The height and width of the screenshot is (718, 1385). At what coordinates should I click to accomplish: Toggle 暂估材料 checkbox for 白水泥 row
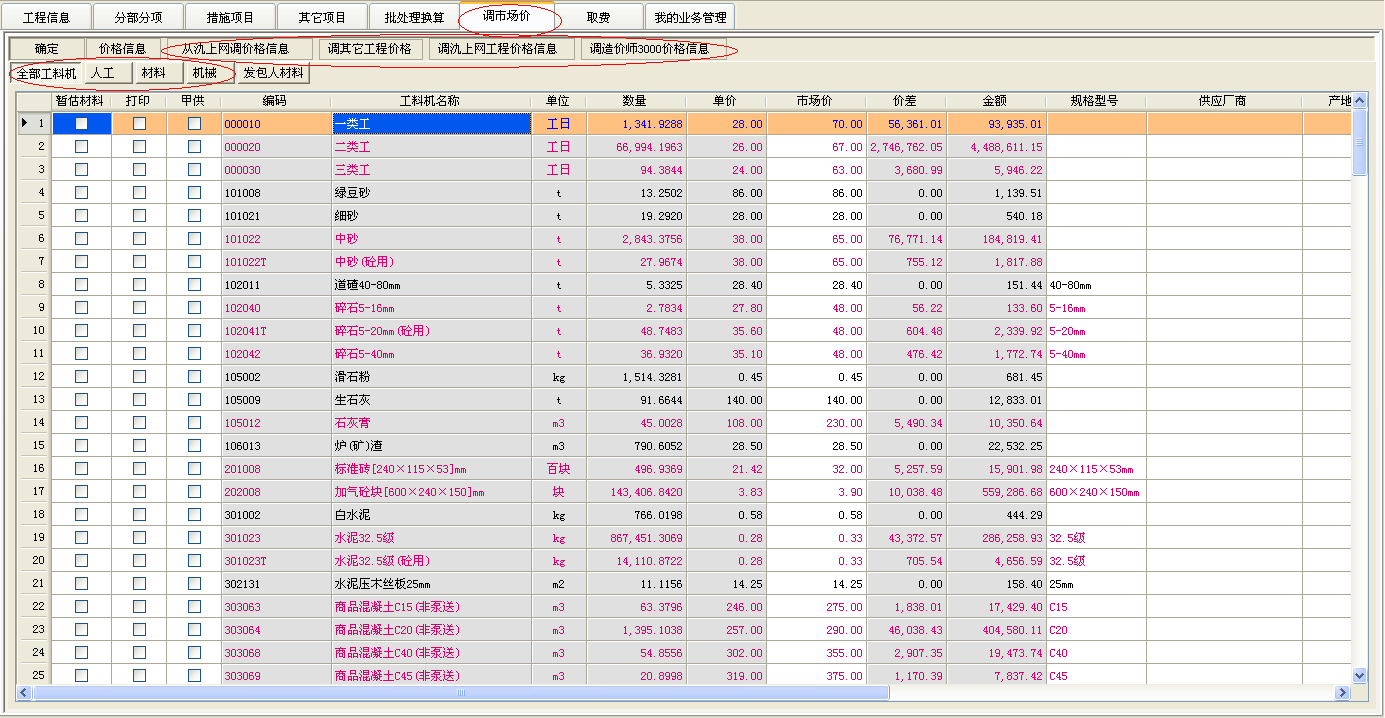pyautogui.click(x=81, y=515)
